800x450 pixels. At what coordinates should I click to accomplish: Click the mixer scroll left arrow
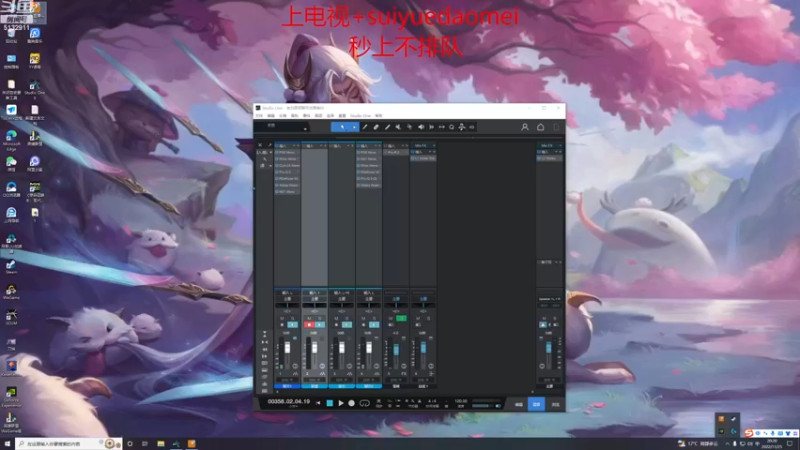point(277,392)
